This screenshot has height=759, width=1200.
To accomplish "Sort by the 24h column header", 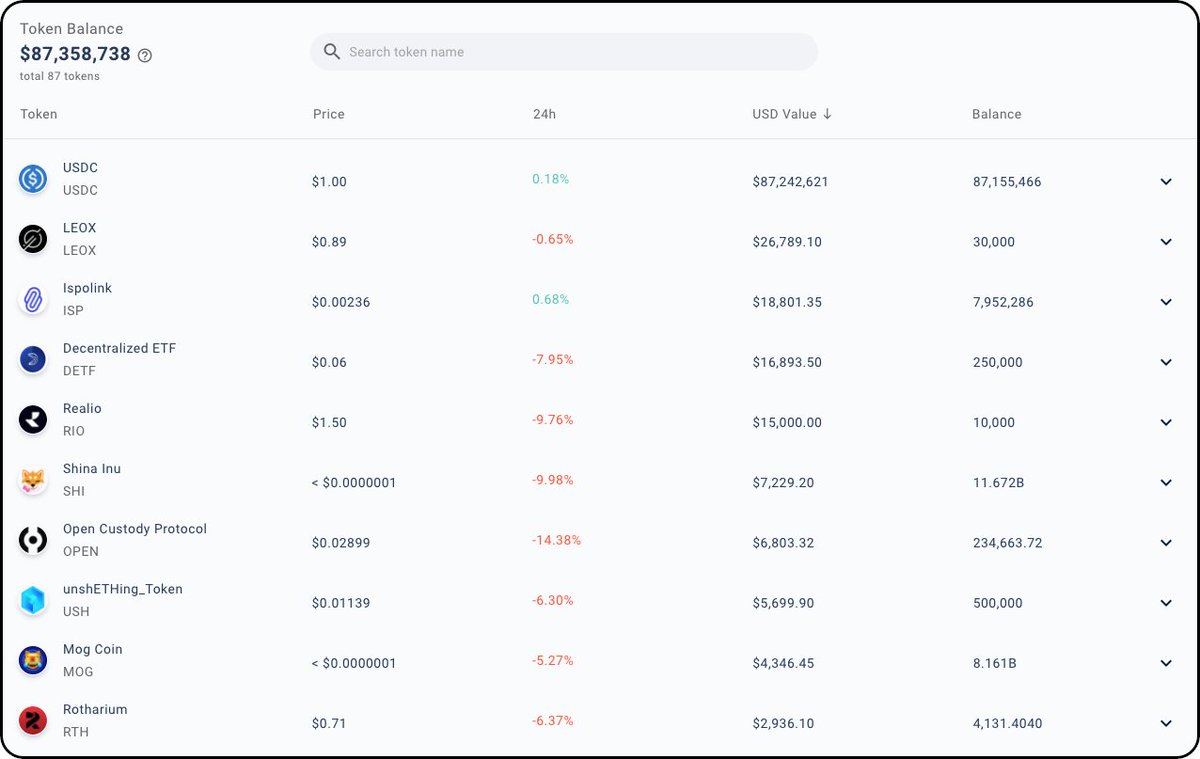I will click(544, 114).
